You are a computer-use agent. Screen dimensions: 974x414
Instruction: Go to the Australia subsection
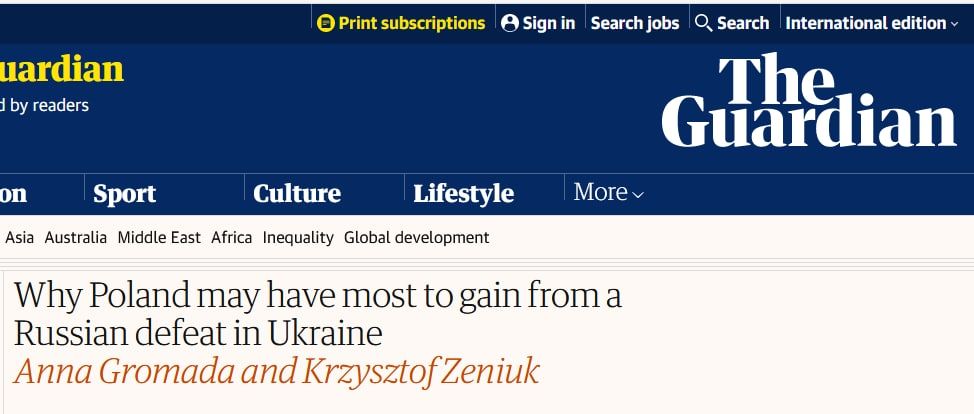pos(76,237)
